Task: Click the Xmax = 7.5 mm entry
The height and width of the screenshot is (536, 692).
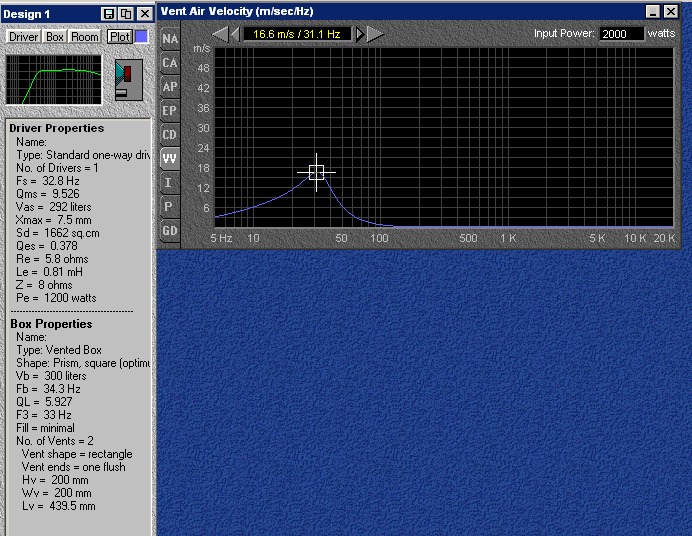Action: pos(54,220)
